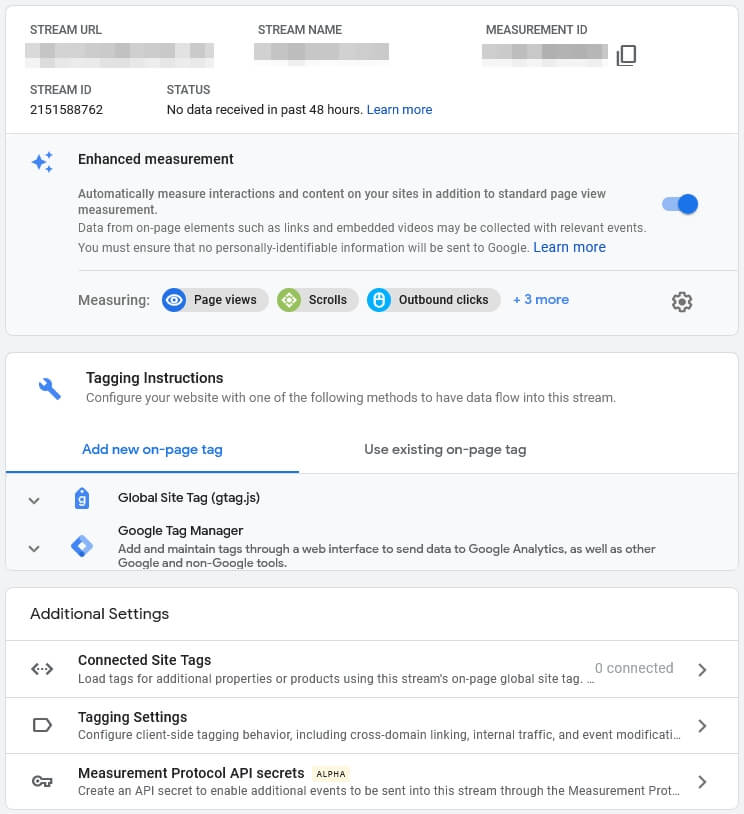Click the stream ID 2151588762

(66, 110)
